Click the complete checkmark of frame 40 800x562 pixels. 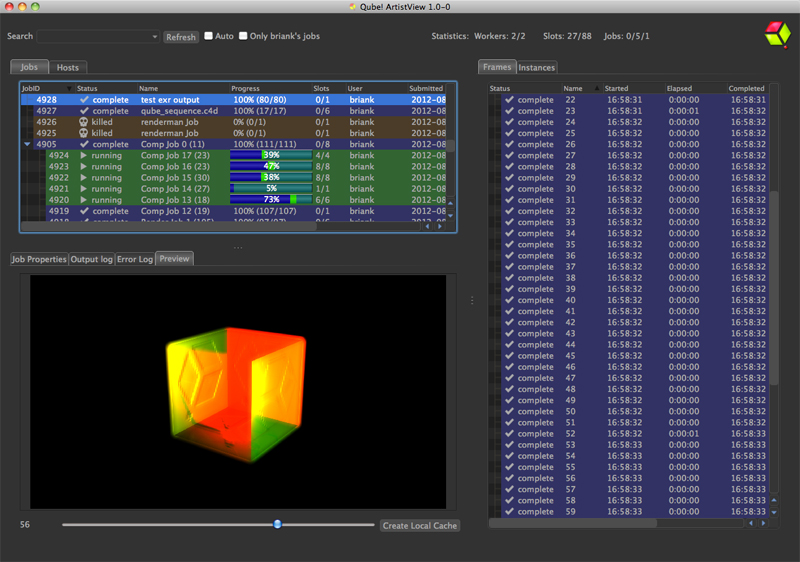tap(509, 300)
